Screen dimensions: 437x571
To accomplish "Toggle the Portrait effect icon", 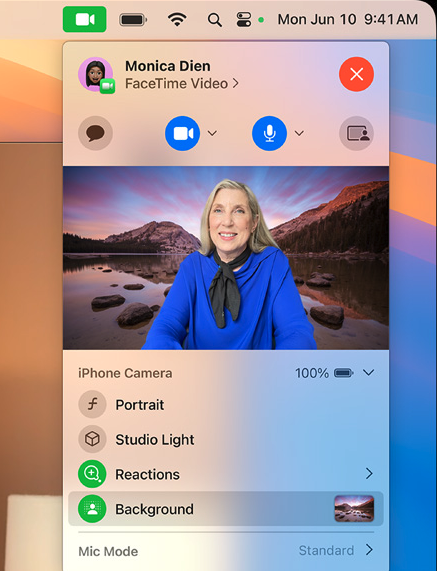I will [x=92, y=404].
